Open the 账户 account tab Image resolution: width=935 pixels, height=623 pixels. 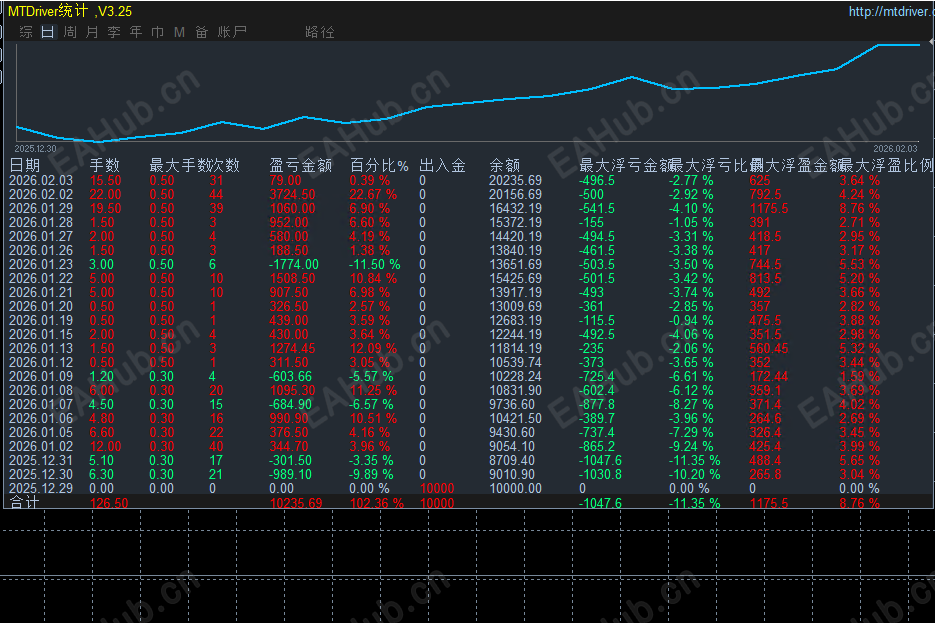coord(232,32)
